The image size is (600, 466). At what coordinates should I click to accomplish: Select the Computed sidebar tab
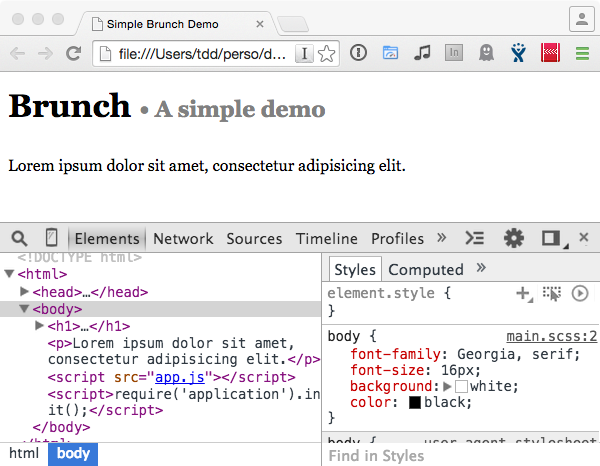[x=426, y=270]
